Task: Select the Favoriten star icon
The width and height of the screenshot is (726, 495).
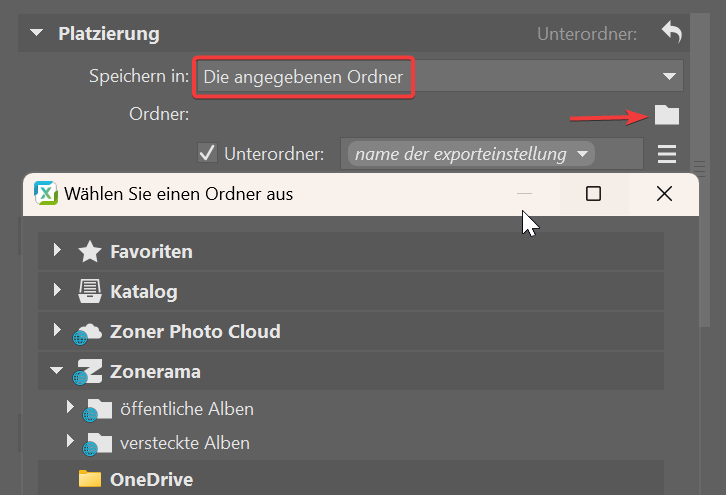Action: pos(90,252)
